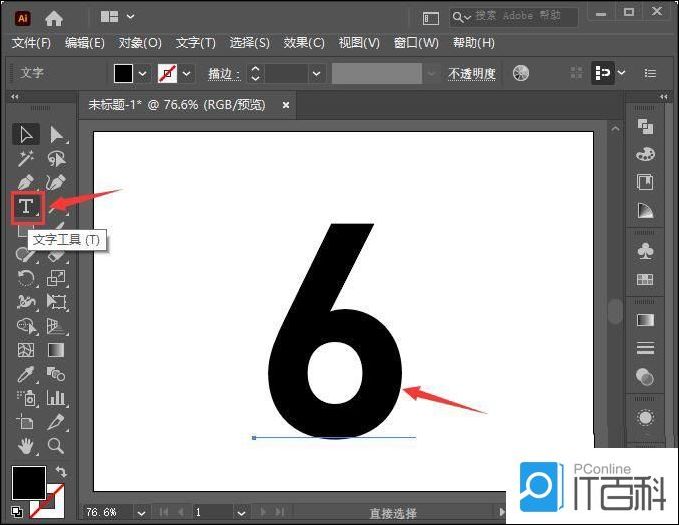Click the Home icon
The height and width of the screenshot is (525, 679).
pyautogui.click(x=54, y=19)
